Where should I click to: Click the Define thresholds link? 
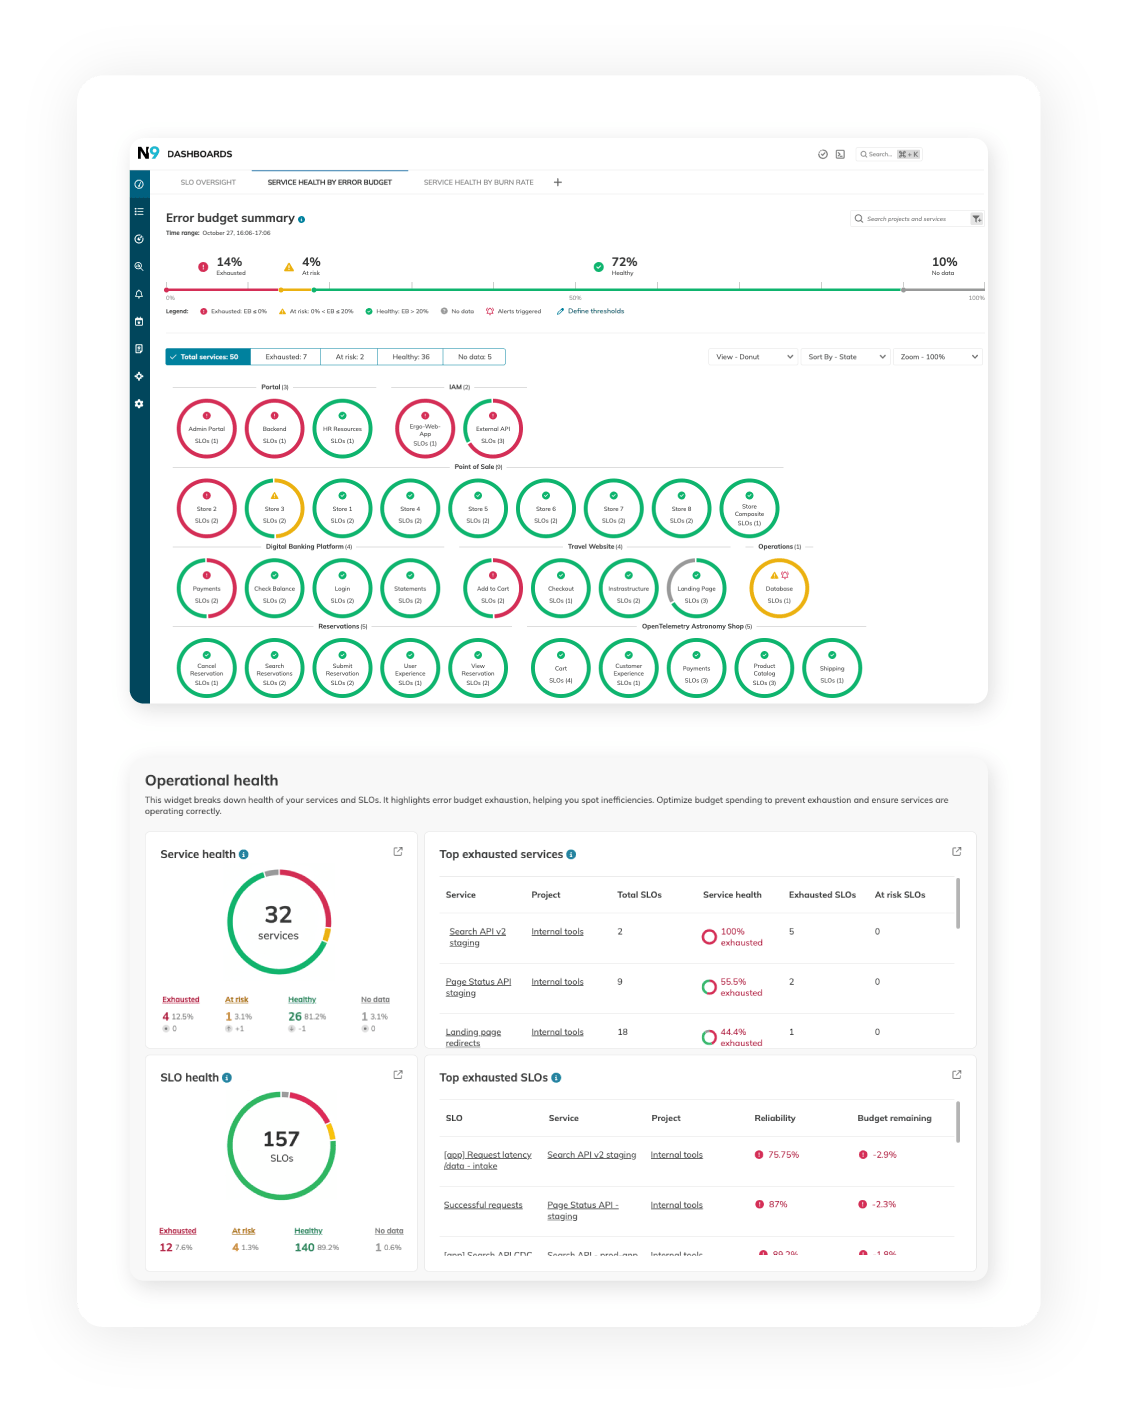(x=595, y=311)
